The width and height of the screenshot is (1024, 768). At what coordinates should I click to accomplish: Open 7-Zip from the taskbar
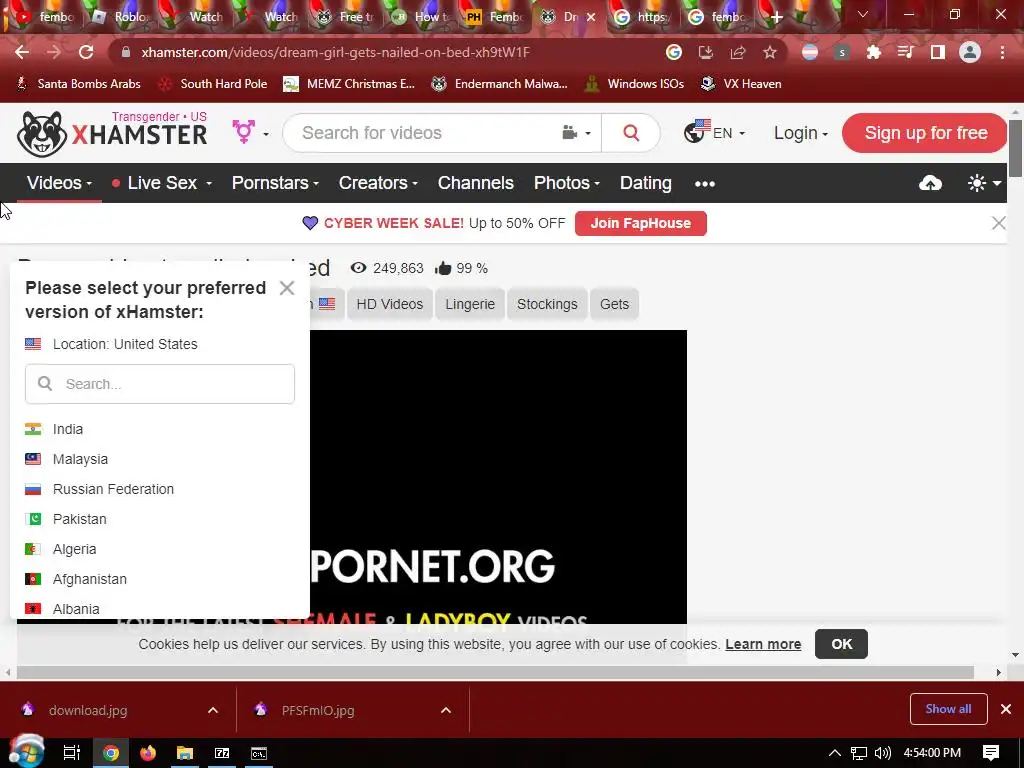click(222, 753)
